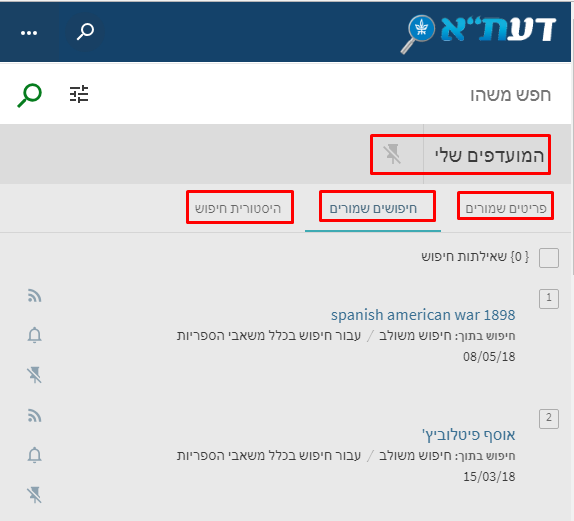This screenshot has width=574, height=521.
Task: Click the white magnifier icon in header
Action: click(85, 32)
